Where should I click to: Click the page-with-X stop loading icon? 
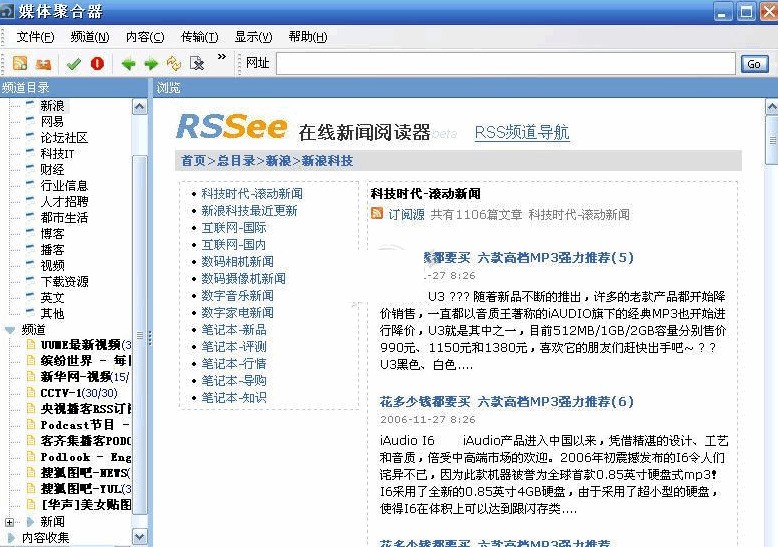(x=197, y=63)
